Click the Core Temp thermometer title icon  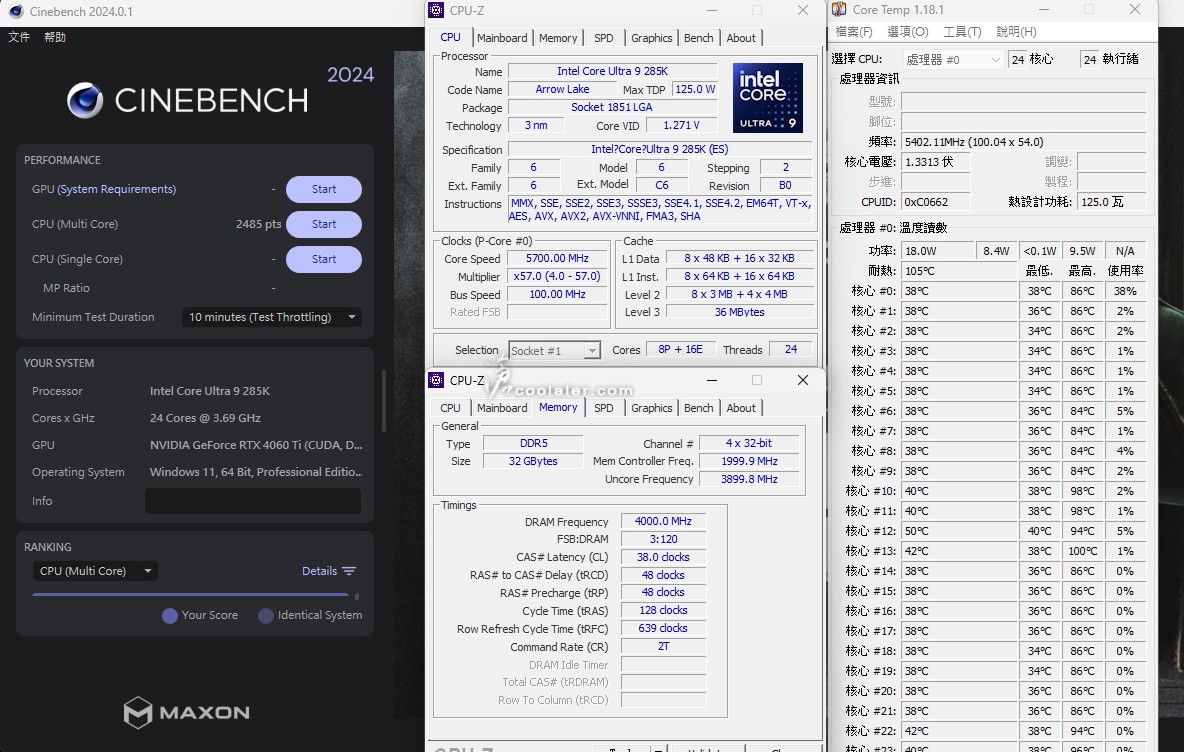pos(839,10)
